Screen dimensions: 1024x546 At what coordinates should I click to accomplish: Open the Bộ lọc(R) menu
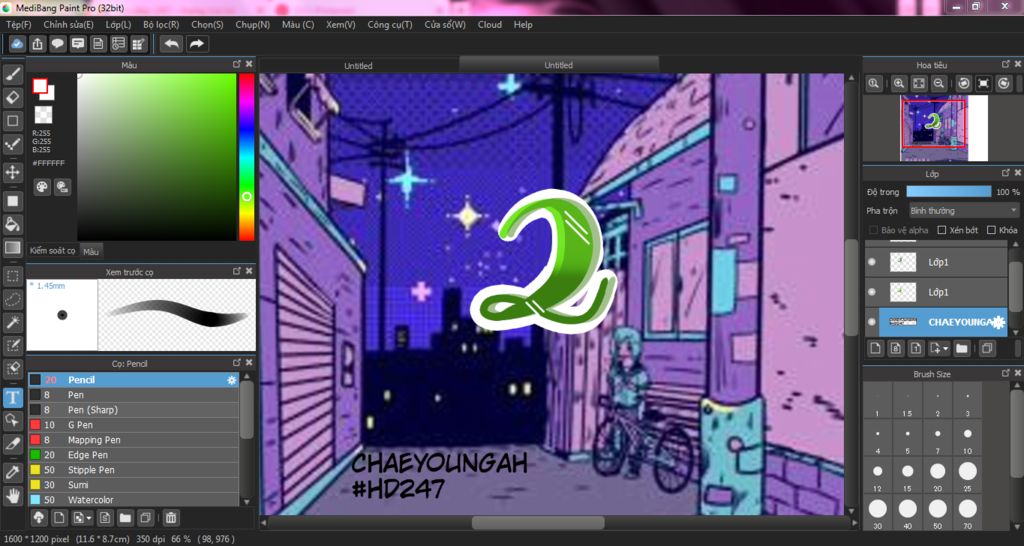pyautogui.click(x=161, y=25)
